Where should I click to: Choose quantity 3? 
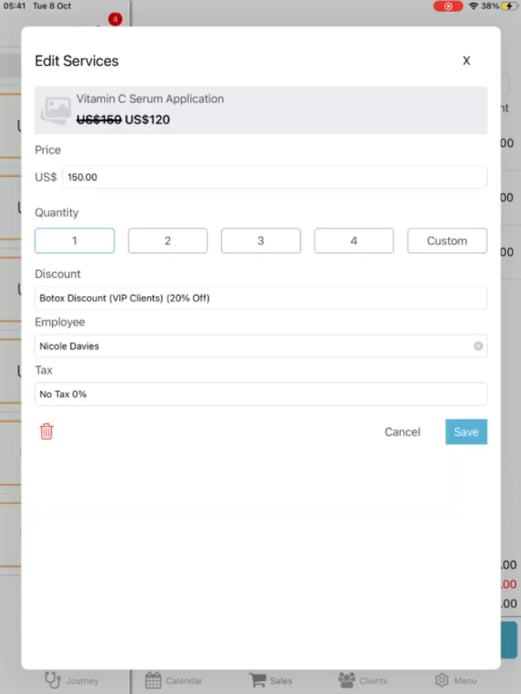(x=261, y=241)
